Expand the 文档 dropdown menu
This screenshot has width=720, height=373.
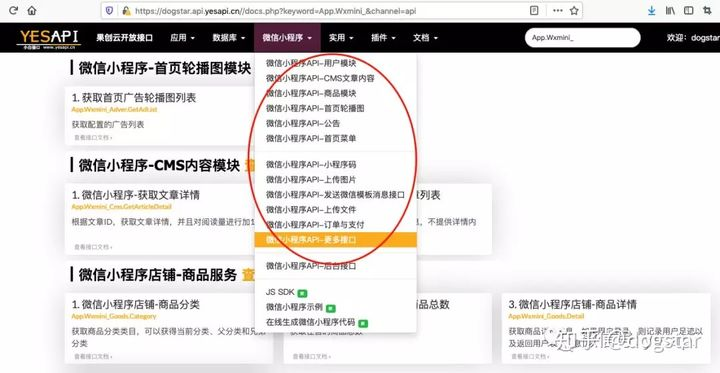[x=425, y=38]
